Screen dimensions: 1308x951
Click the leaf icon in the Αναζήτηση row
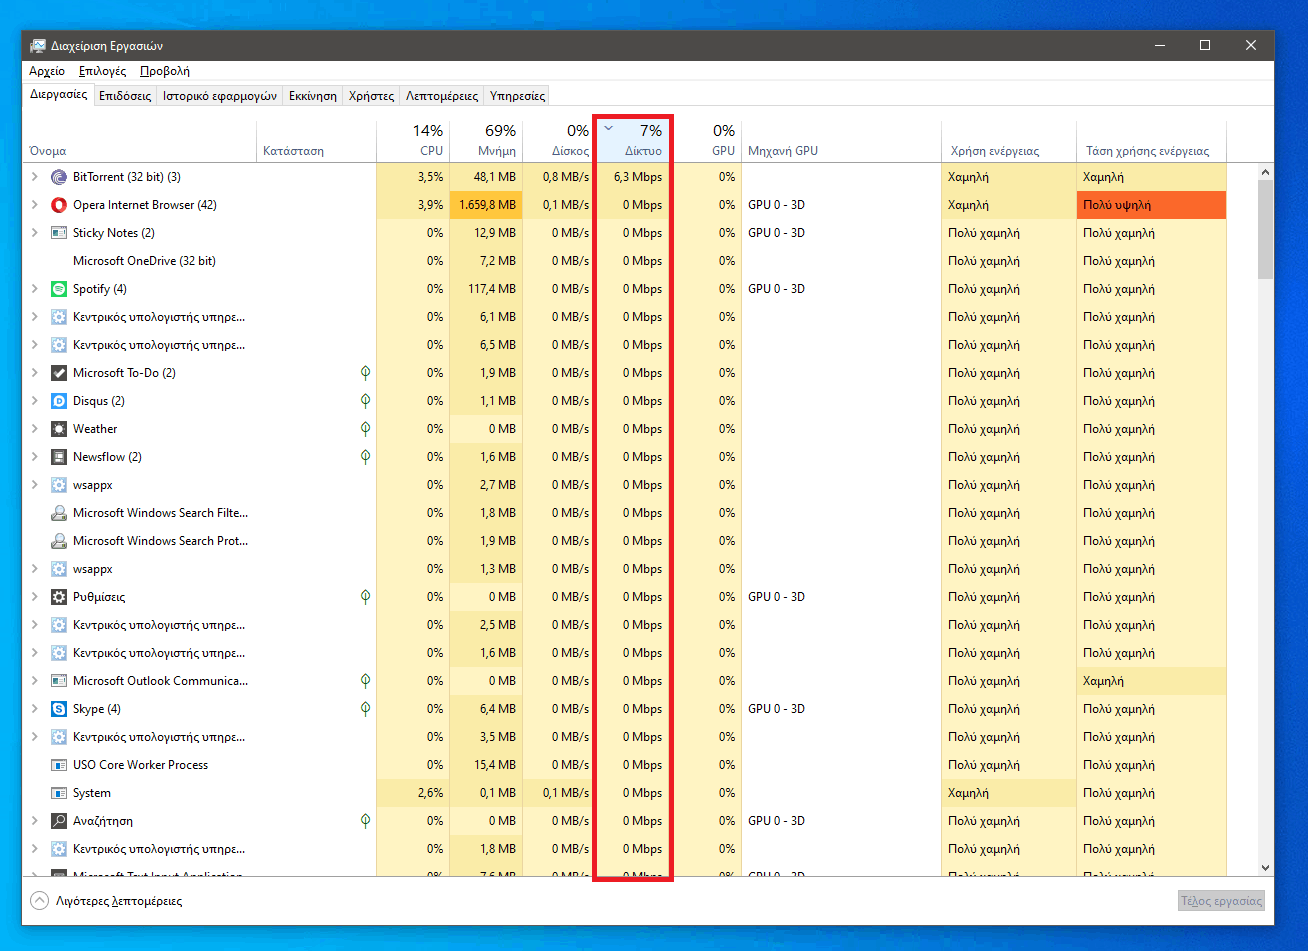366,821
